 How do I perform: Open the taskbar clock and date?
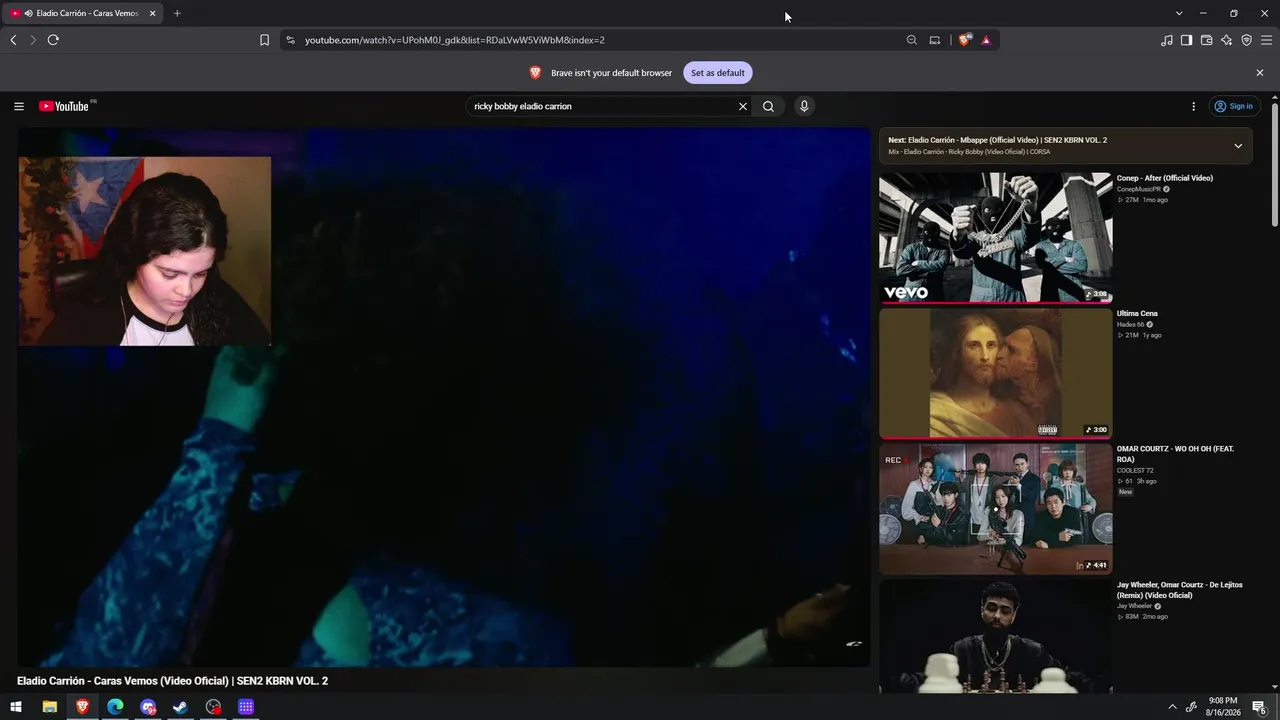point(1223,707)
